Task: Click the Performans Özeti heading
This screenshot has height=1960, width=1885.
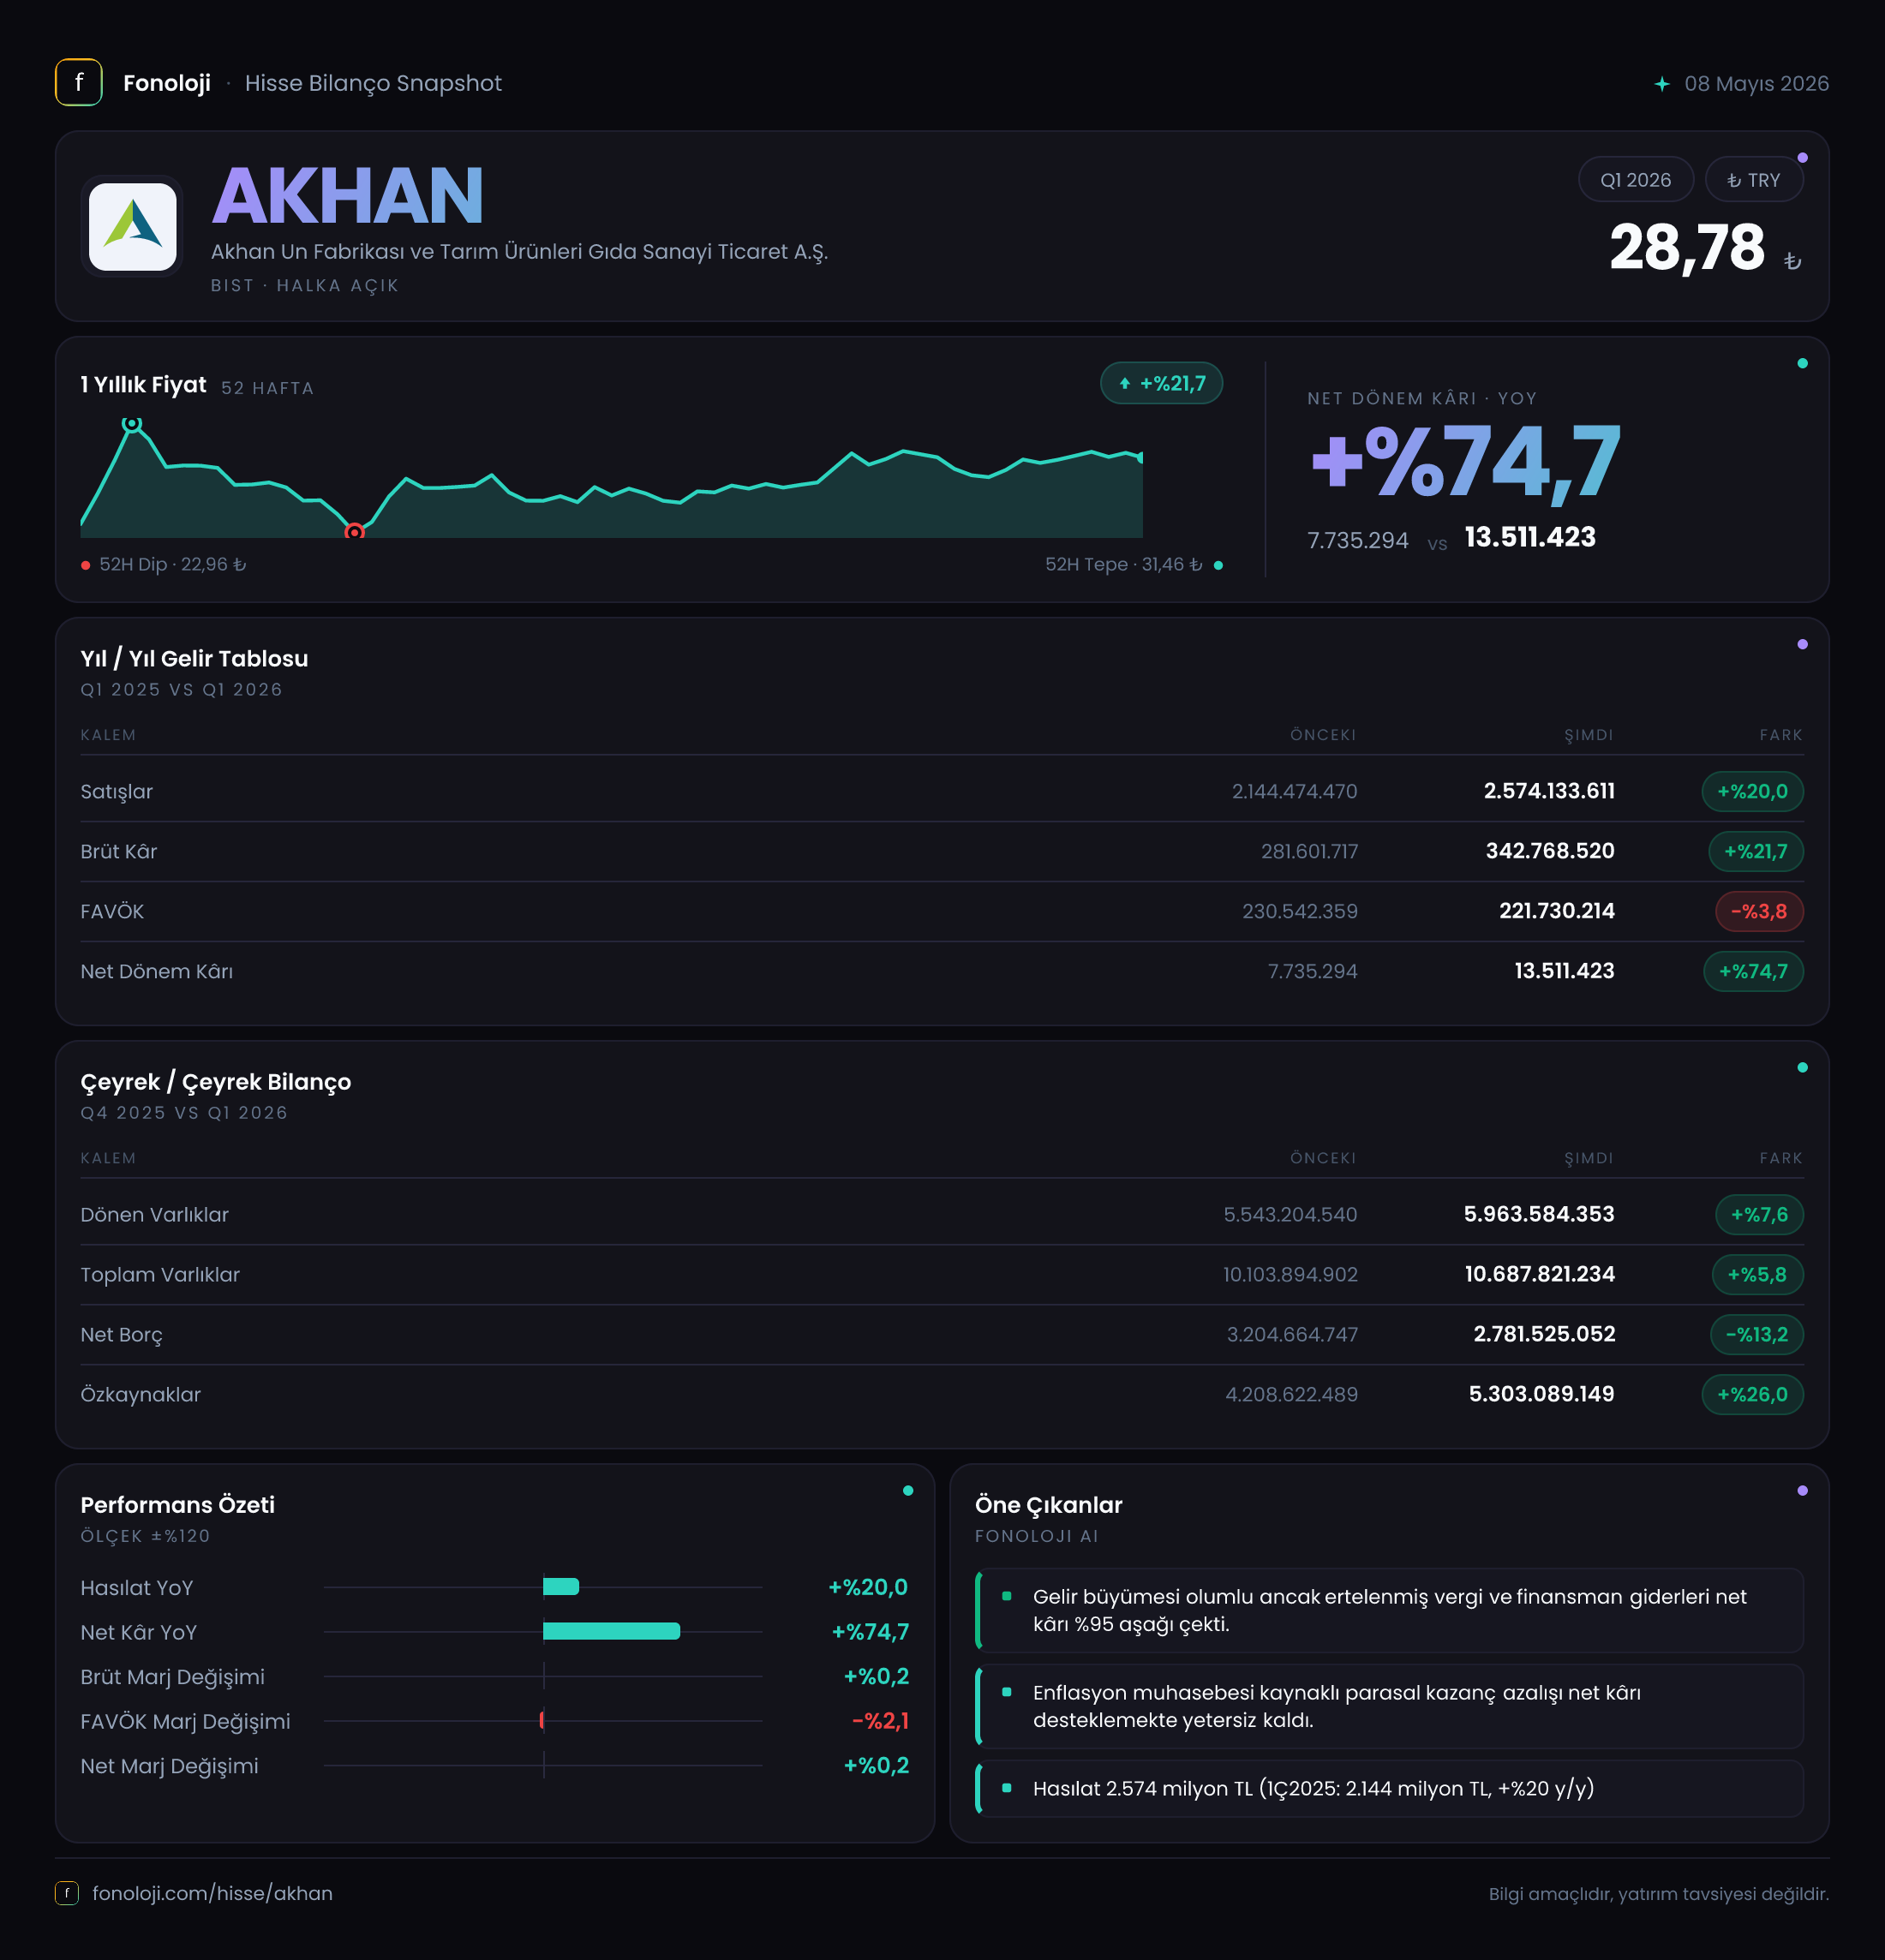Action: [x=177, y=1505]
